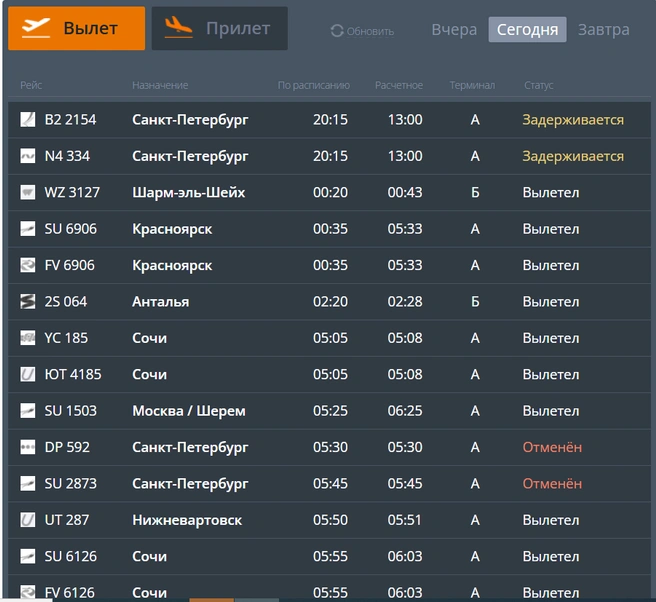Click terminal Б in the 2S 064 row
The image size is (656, 602).
coord(475,302)
